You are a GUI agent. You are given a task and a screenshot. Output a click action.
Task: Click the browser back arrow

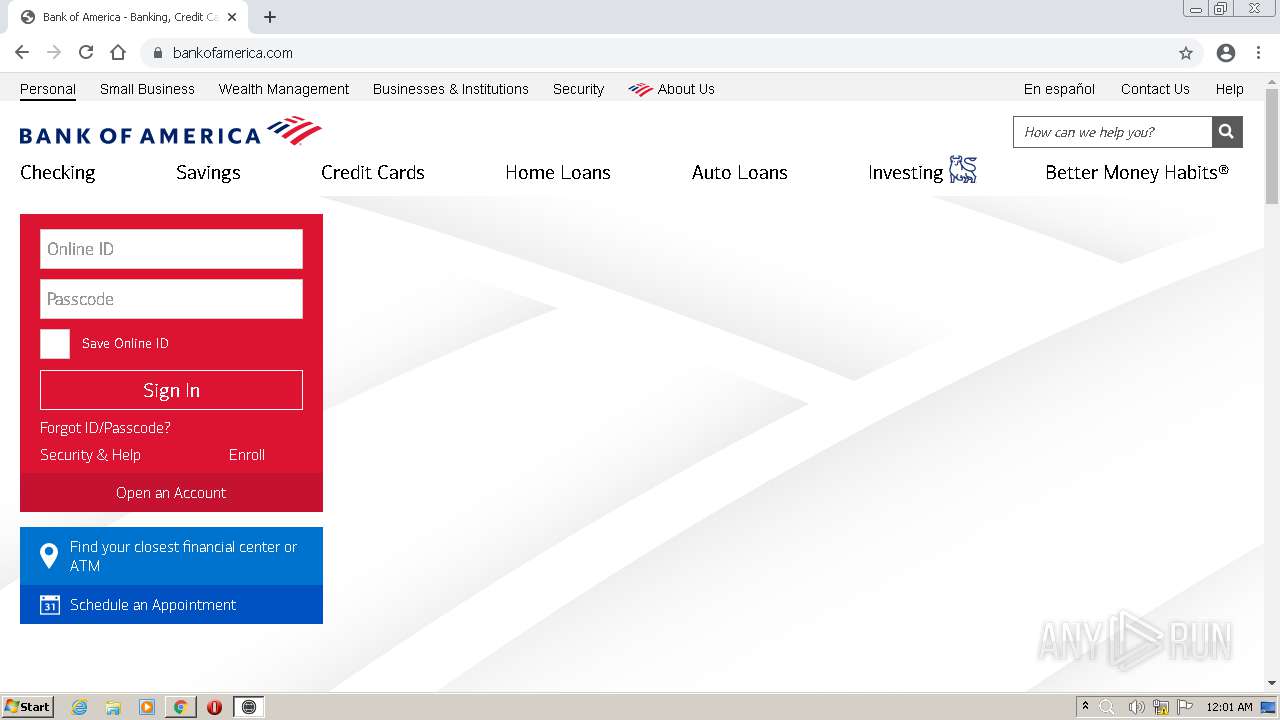click(x=22, y=53)
